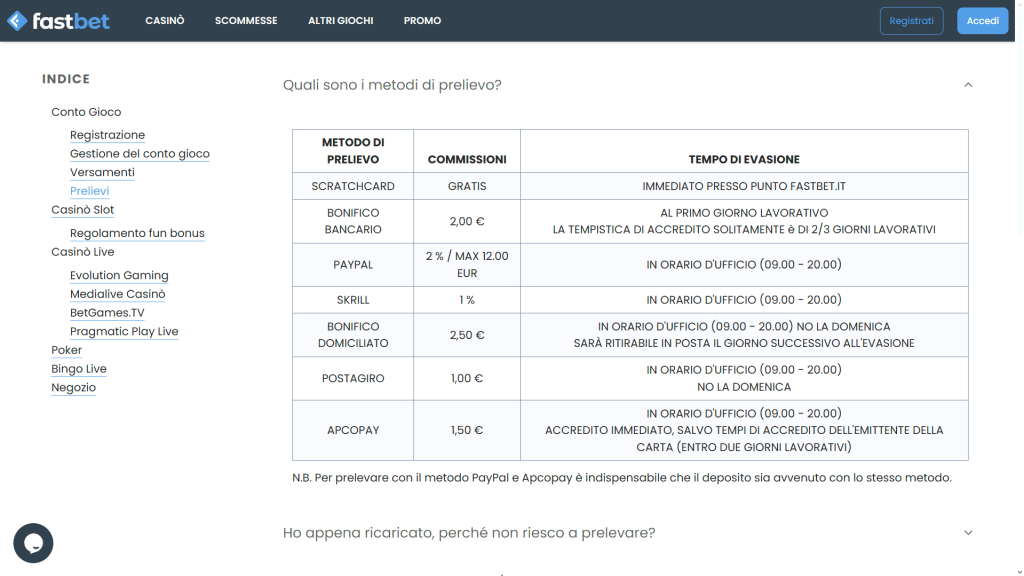Open the BetGames.TV sidebar link
1024x576 pixels.
pyautogui.click(x=107, y=313)
